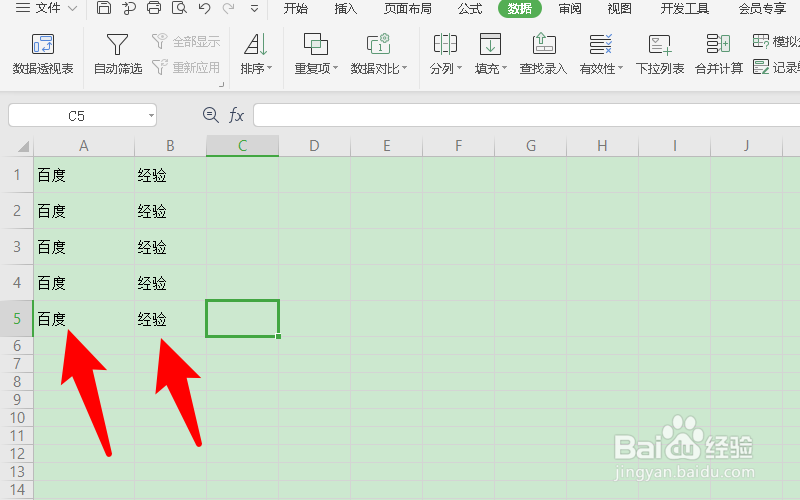Expand the 数据对比 dropdown arrow
Viewport: 800px width, 500px height.
tap(404, 68)
